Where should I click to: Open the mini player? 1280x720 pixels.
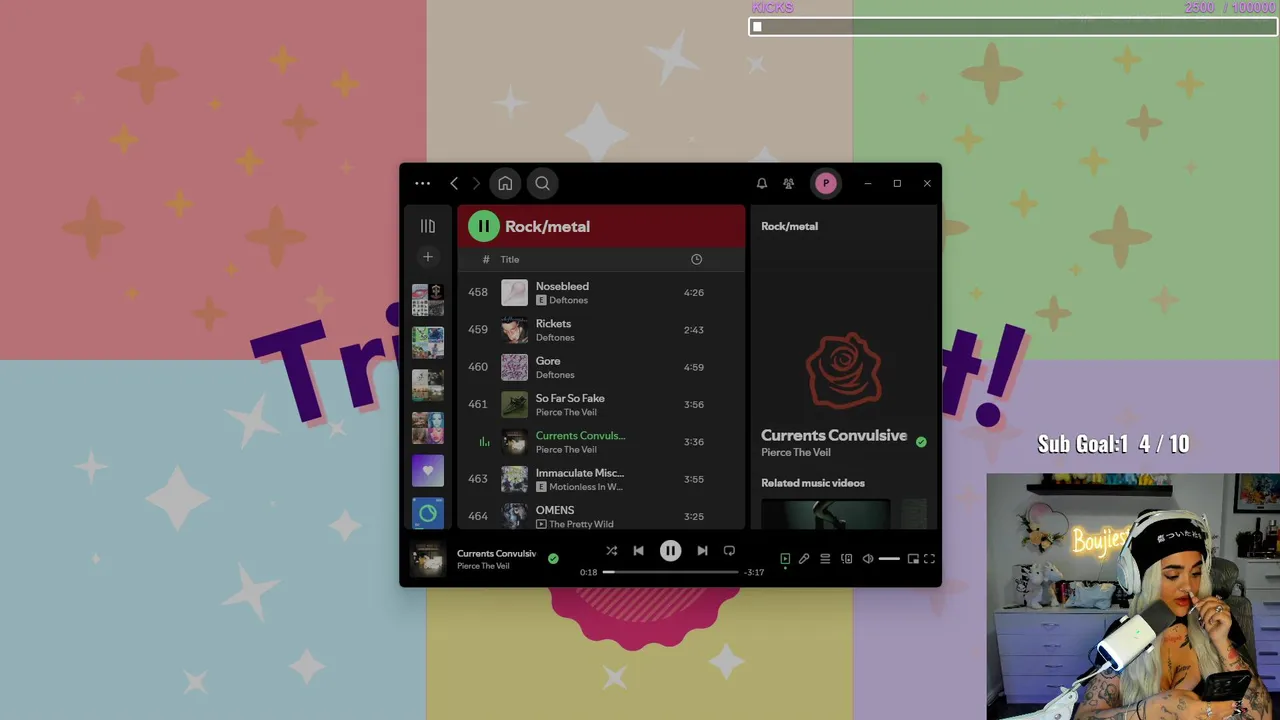click(x=913, y=559)
